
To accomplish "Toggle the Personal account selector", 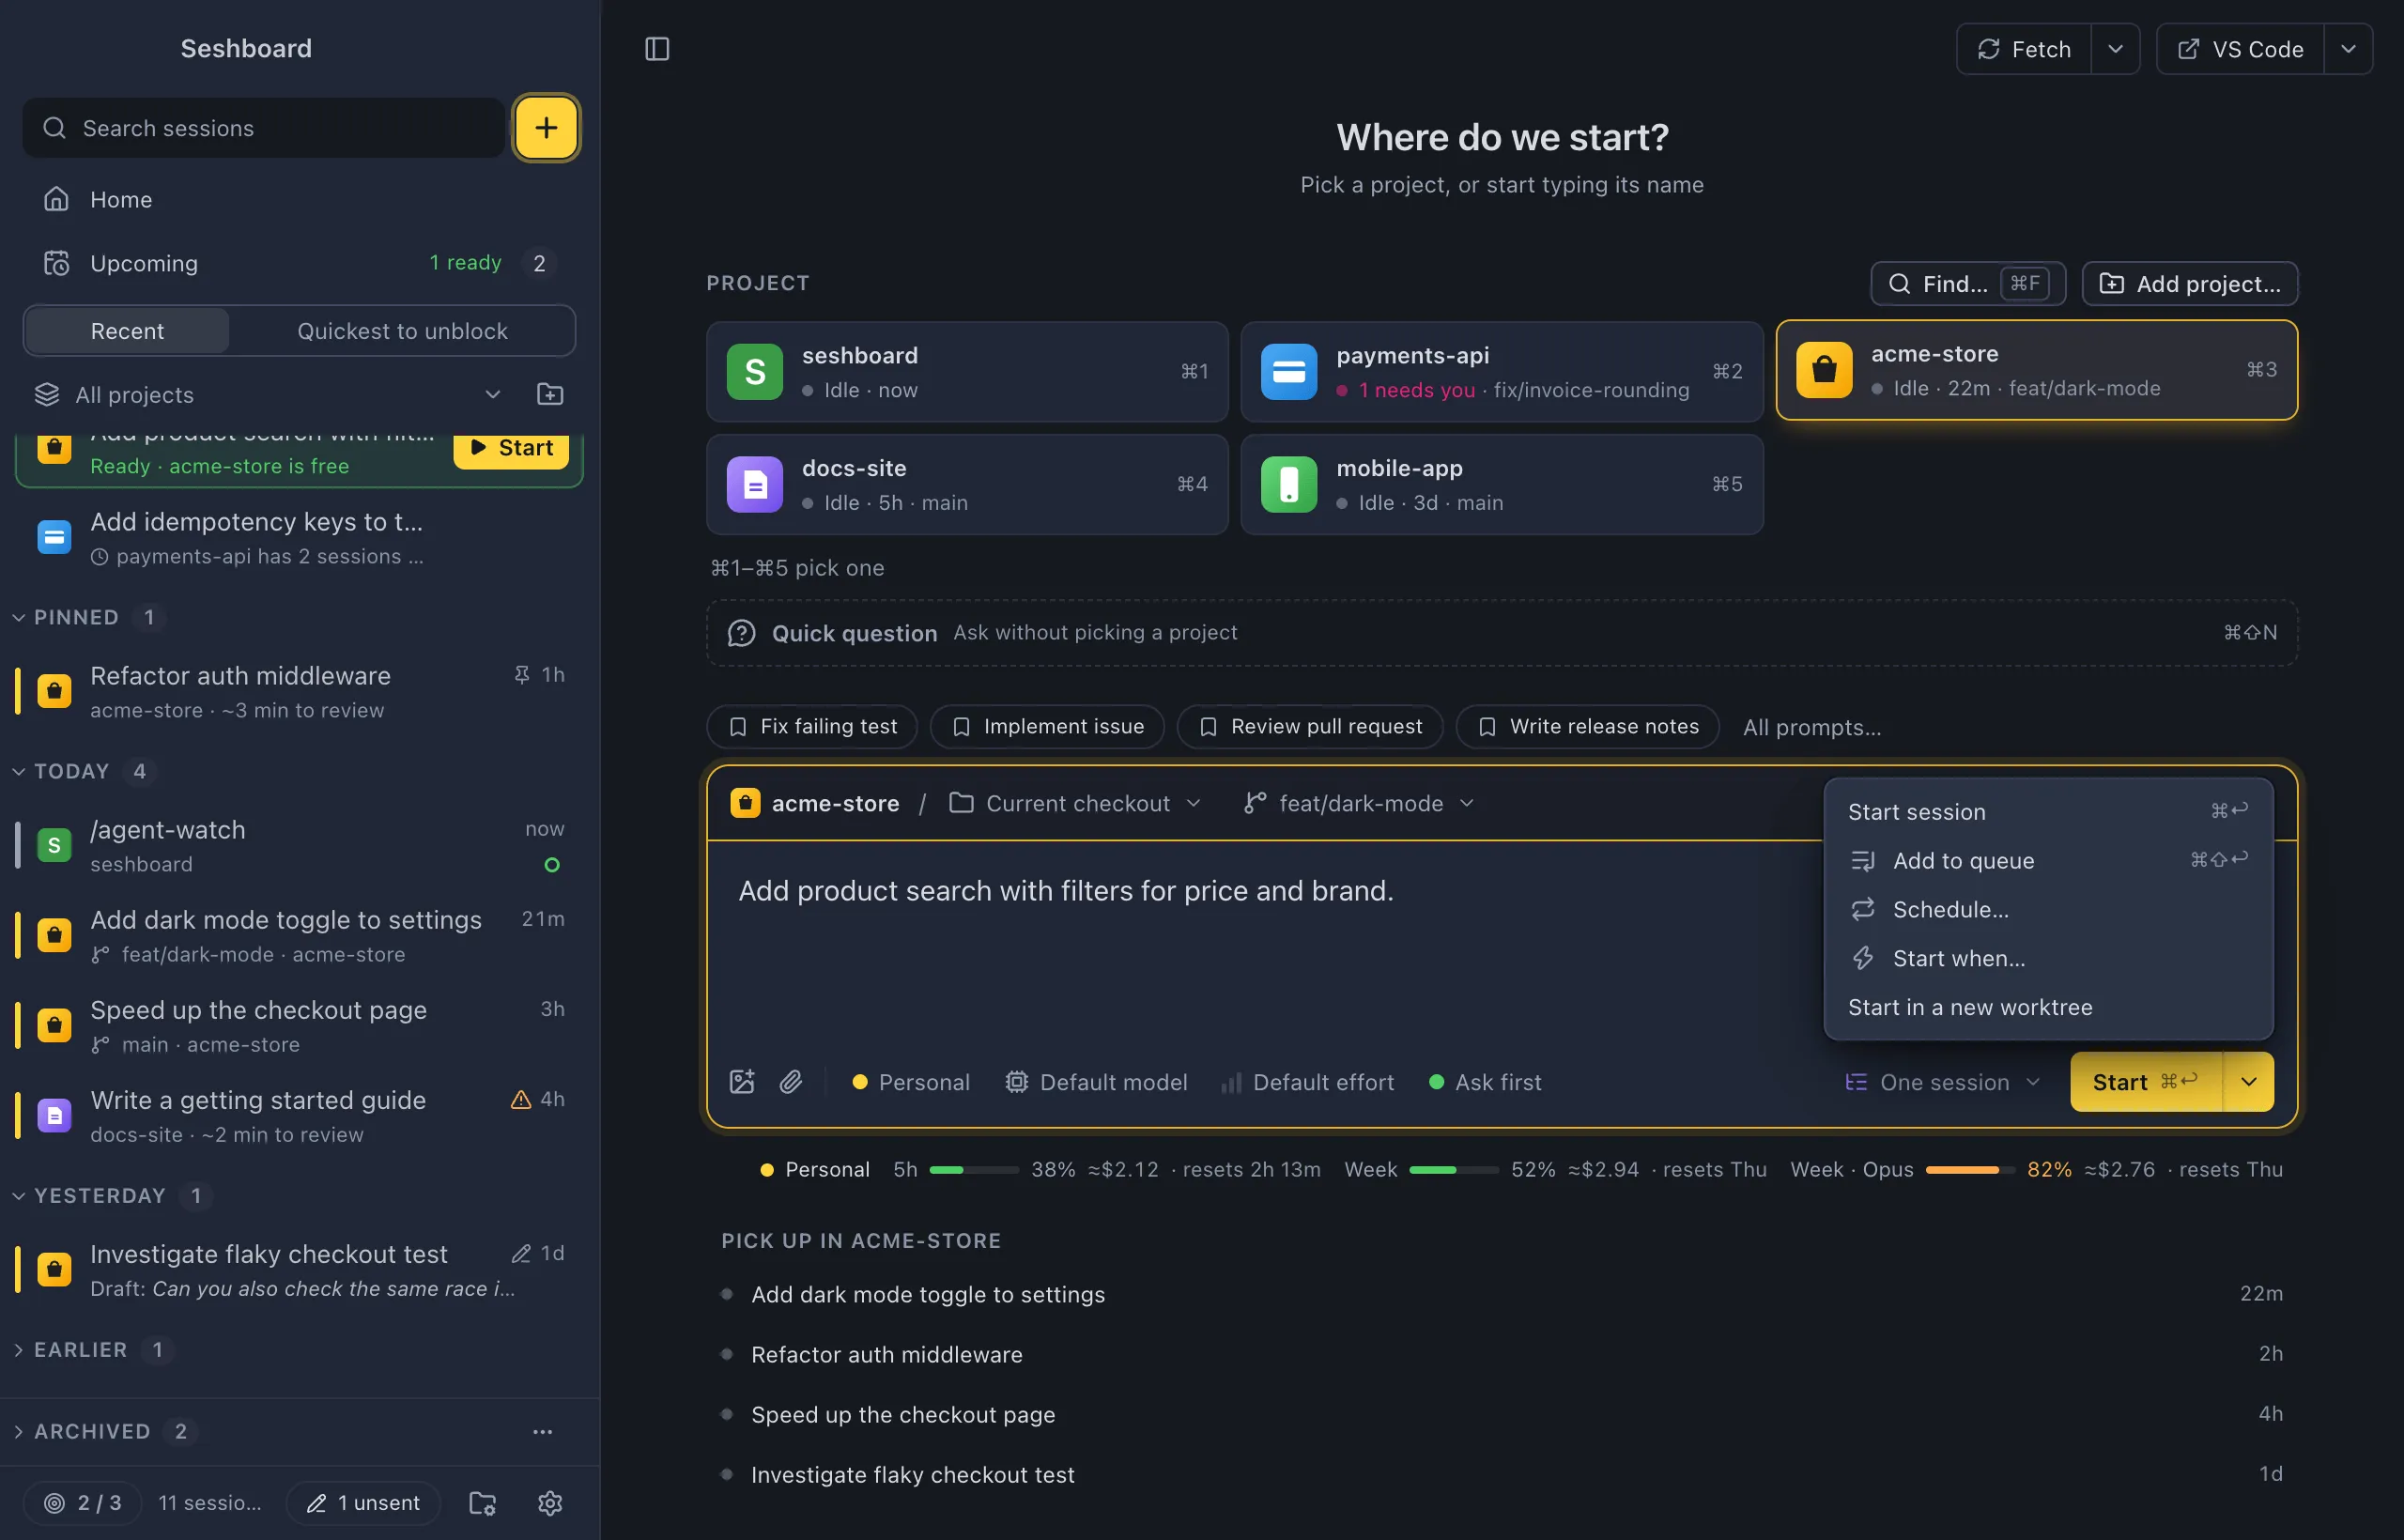I will tap(910, 1082).
